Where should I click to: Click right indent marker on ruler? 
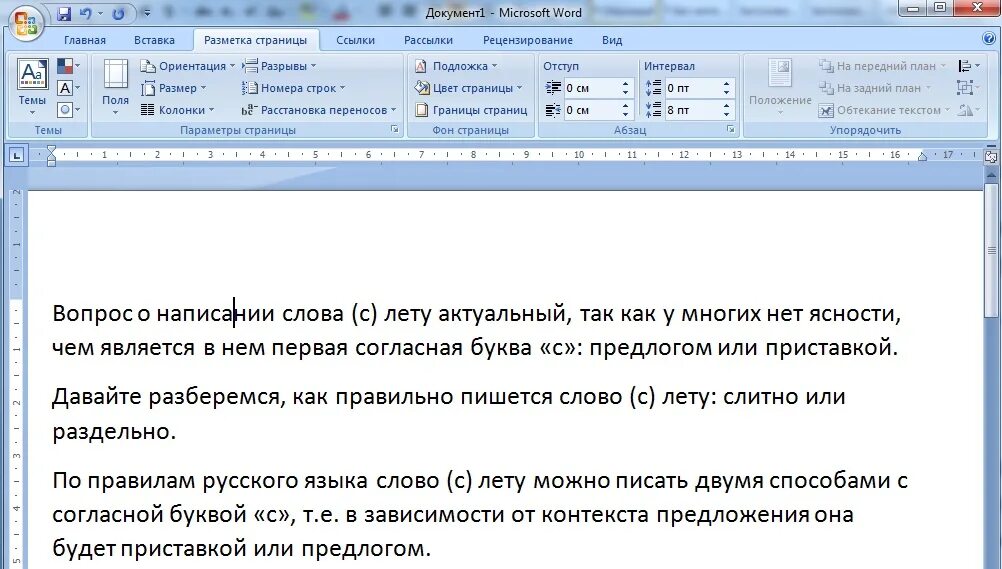[922, 157]
